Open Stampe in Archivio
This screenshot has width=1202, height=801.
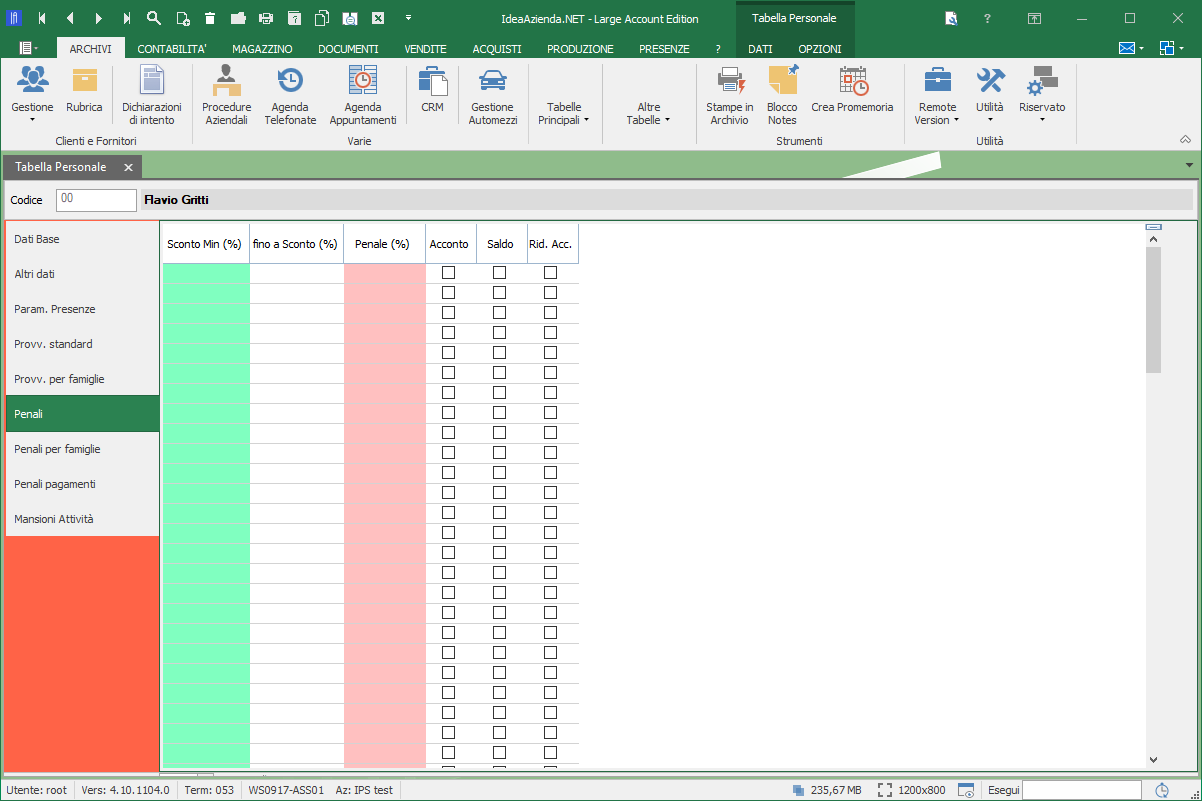click(x=730, y=96)
